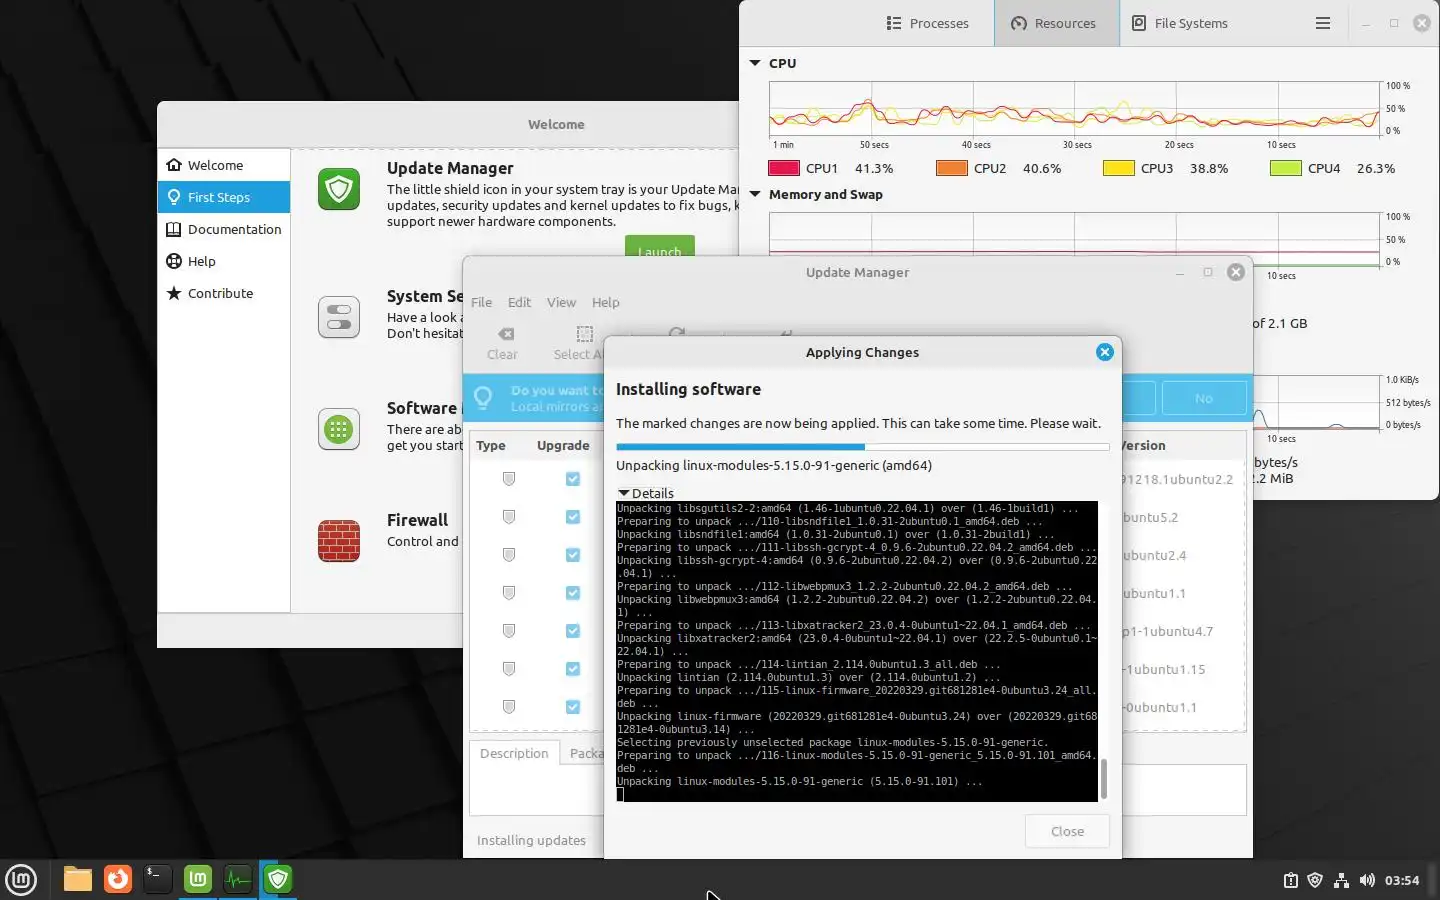Uncheck the upgrade box for the p1-1ubuntu4.7 row
This screenshot has width=1440, height=900.
click(573, 631)
